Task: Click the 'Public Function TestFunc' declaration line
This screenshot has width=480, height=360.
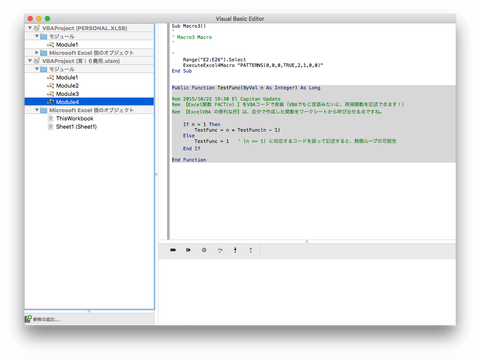Action: click(246, 88)
